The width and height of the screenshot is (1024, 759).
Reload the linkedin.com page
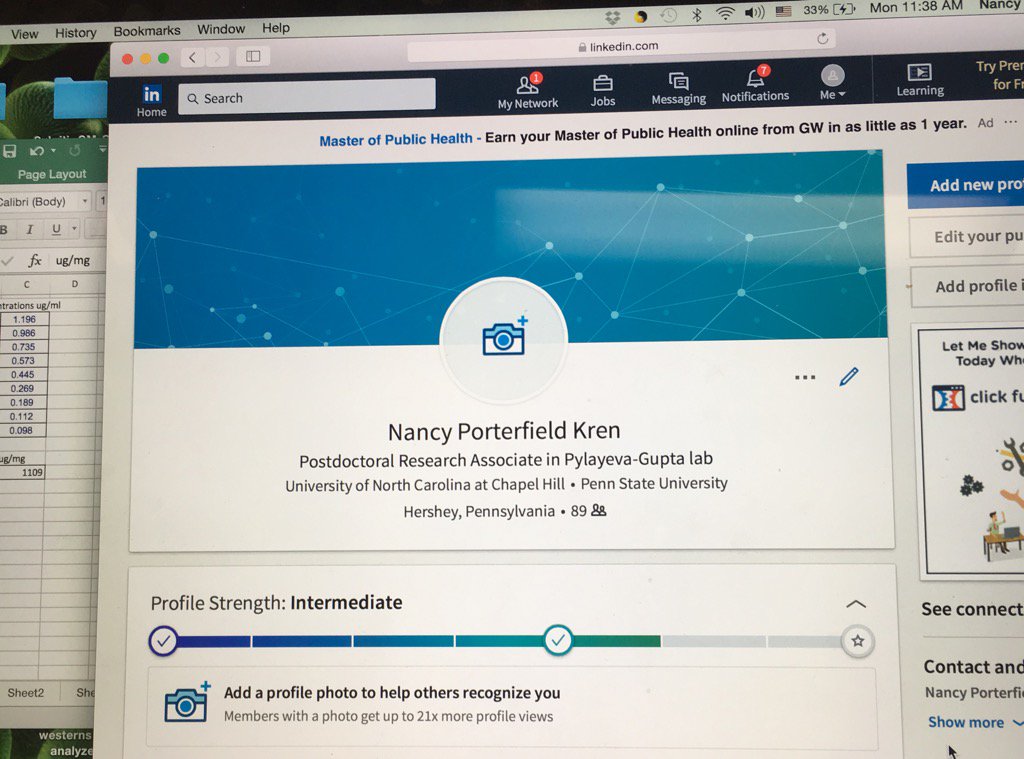pyautogui.click(x=823, y=39)
